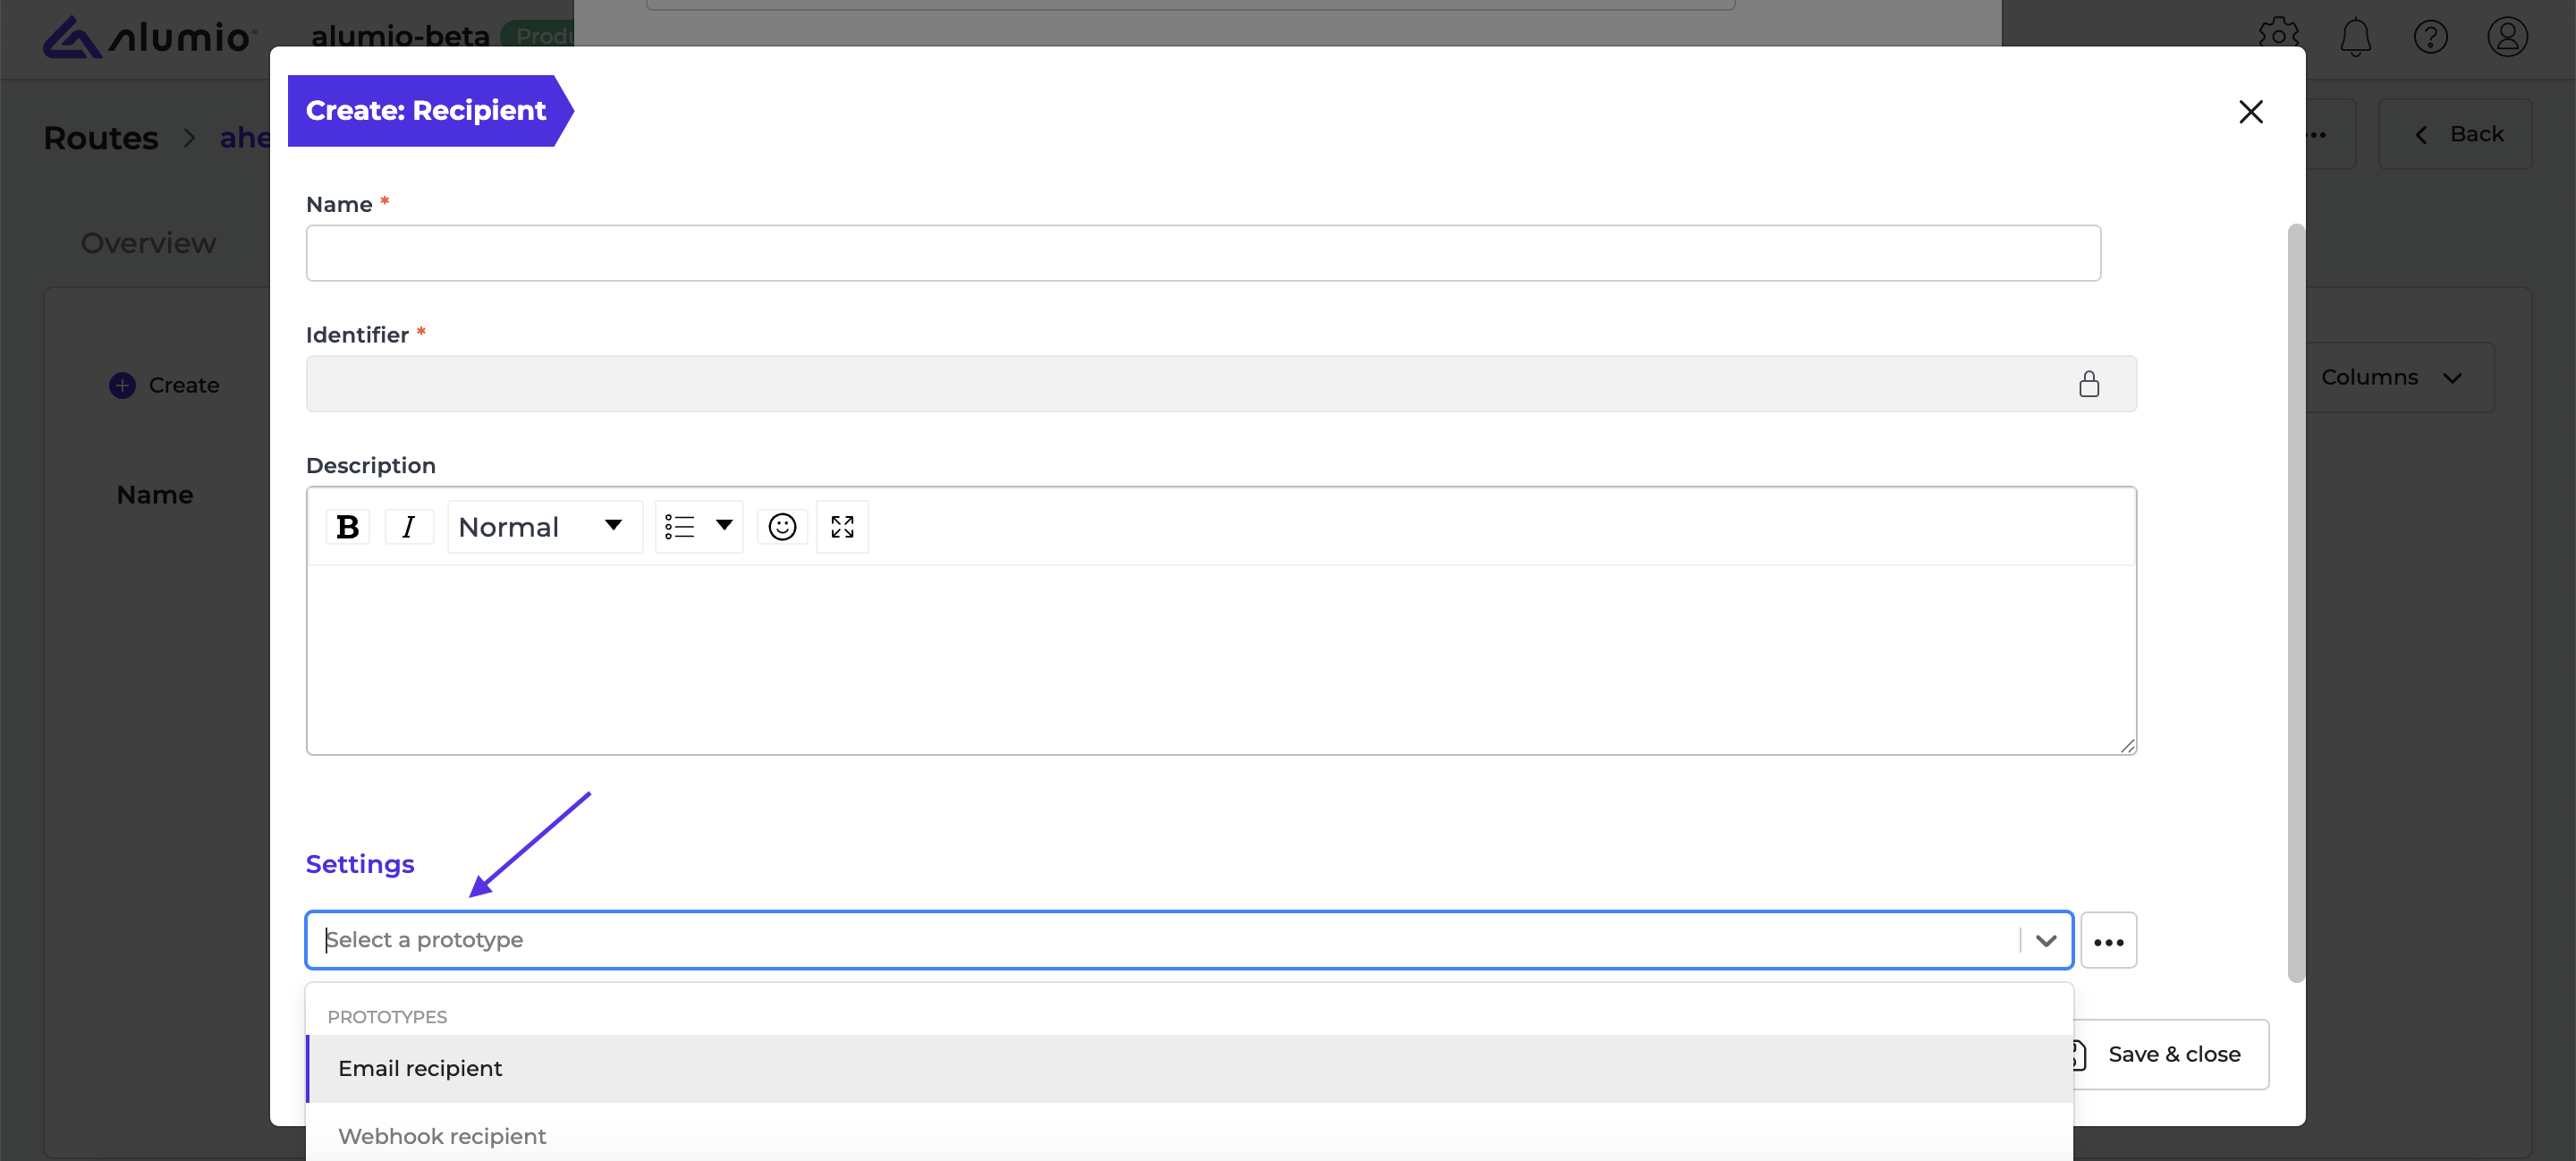Expand description editor to fullscreen
Viewport: 2576px width, 1161px height.
click(x=842, y=527)
